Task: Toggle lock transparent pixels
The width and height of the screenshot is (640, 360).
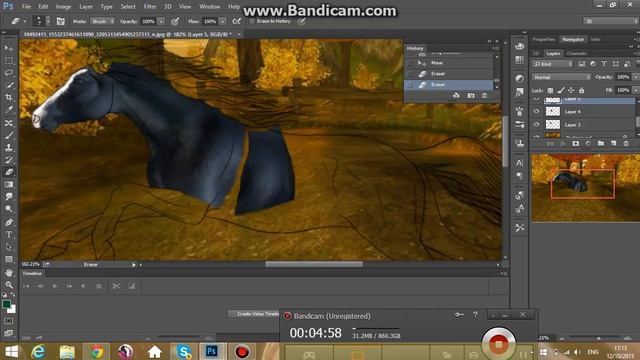Action: tap(550, 90)
